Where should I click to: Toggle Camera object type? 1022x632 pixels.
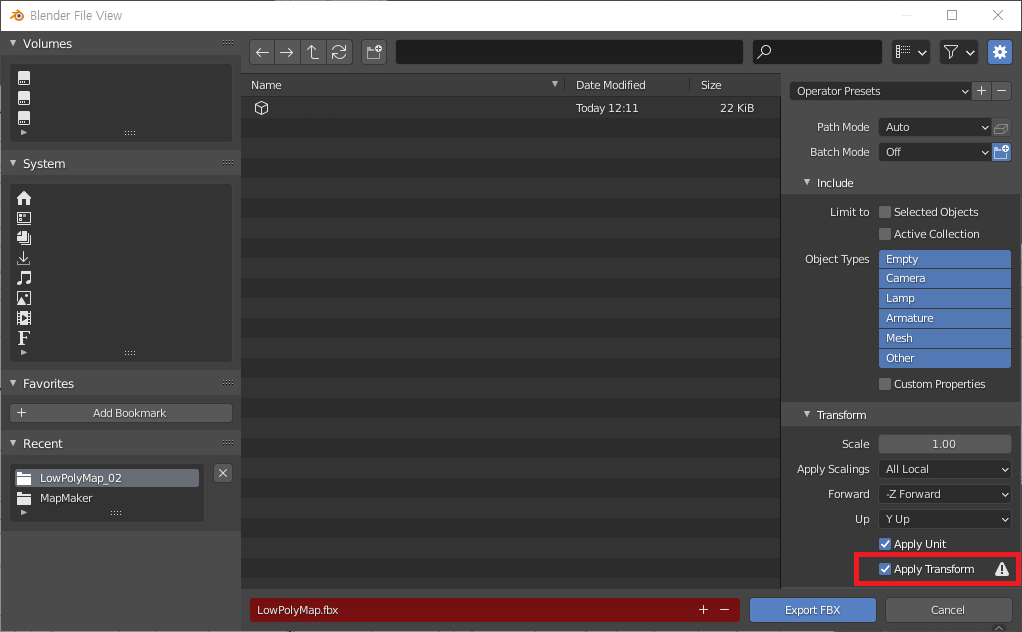tap(944, 278)
